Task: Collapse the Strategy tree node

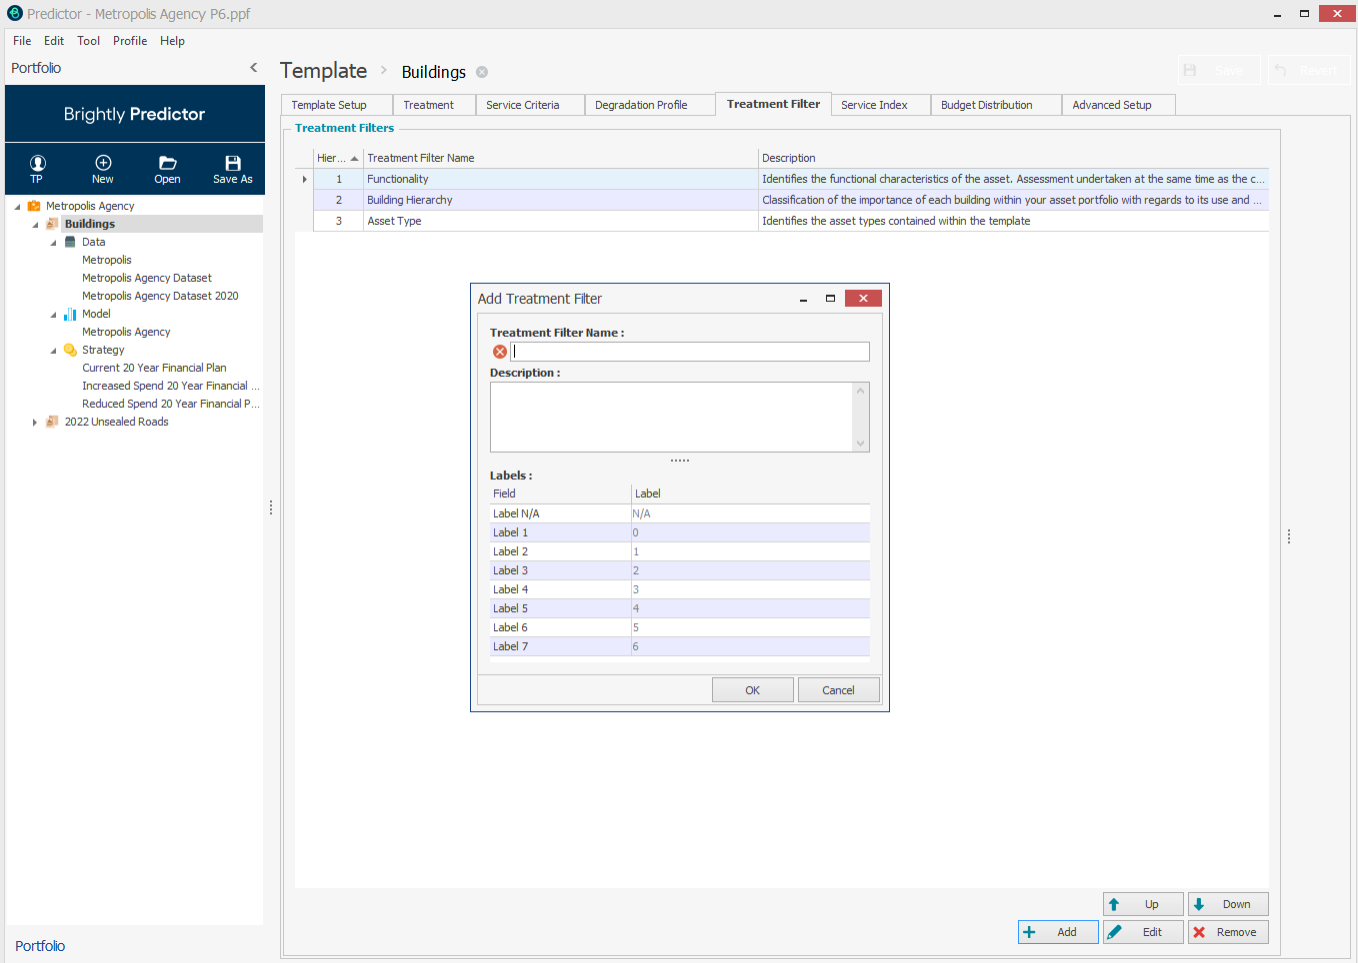Action: (x=53, y=351)
